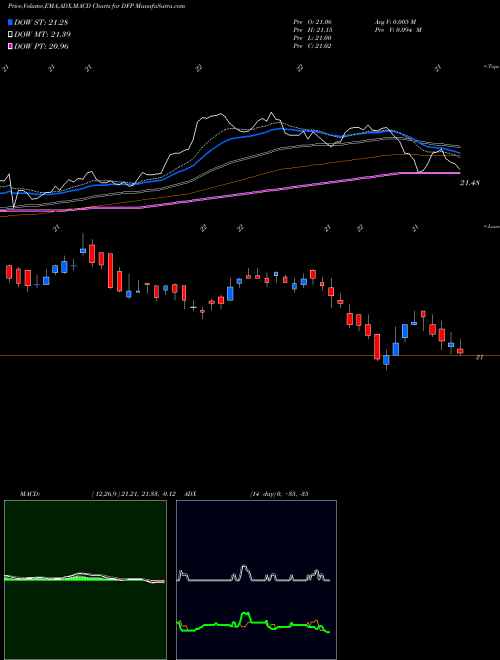This screenshot has width=500, height=660.
Task: Click the '<Tops' axis label
Action: [x=491, y=67]
